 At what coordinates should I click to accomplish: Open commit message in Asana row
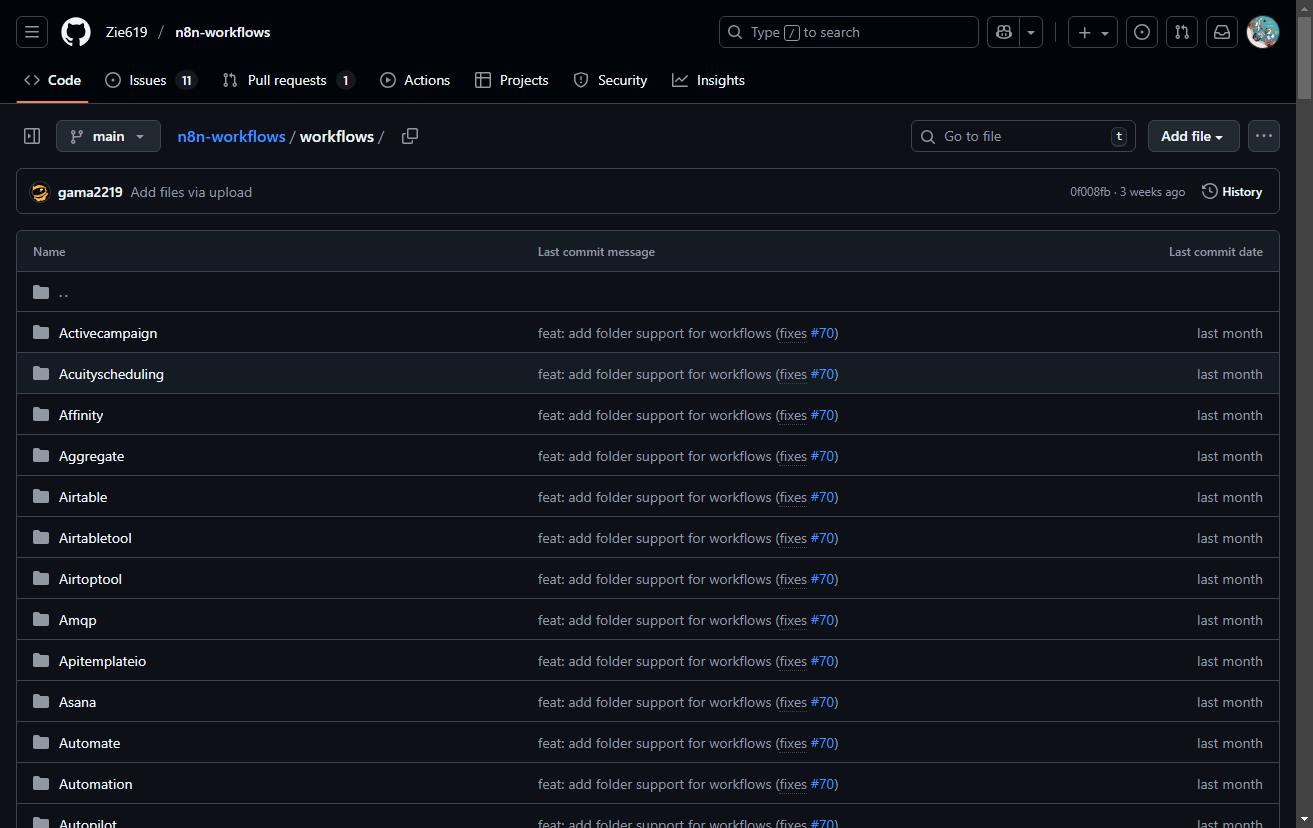[655, 702]
